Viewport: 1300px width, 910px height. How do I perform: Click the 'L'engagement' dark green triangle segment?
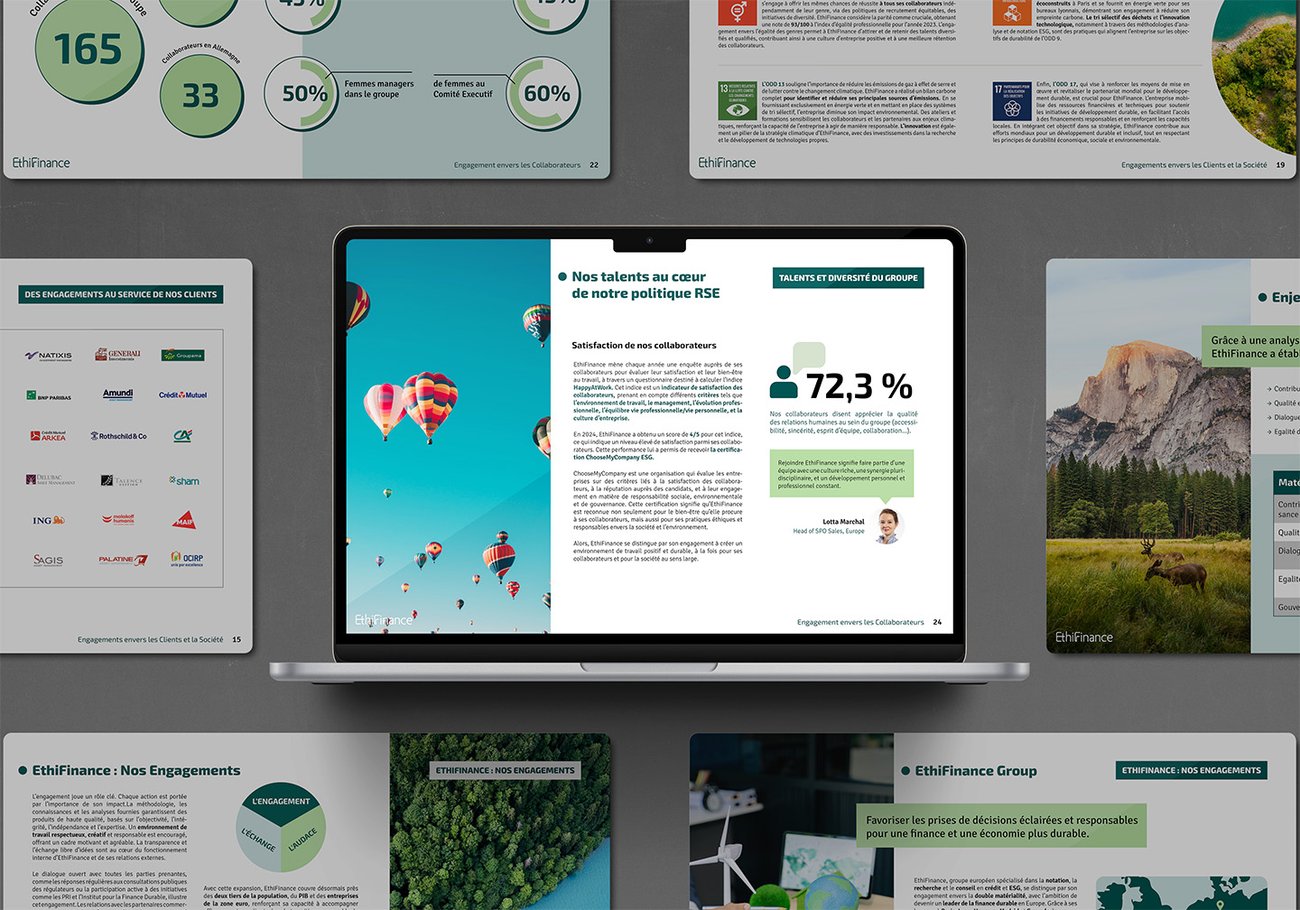pos(282,804)
